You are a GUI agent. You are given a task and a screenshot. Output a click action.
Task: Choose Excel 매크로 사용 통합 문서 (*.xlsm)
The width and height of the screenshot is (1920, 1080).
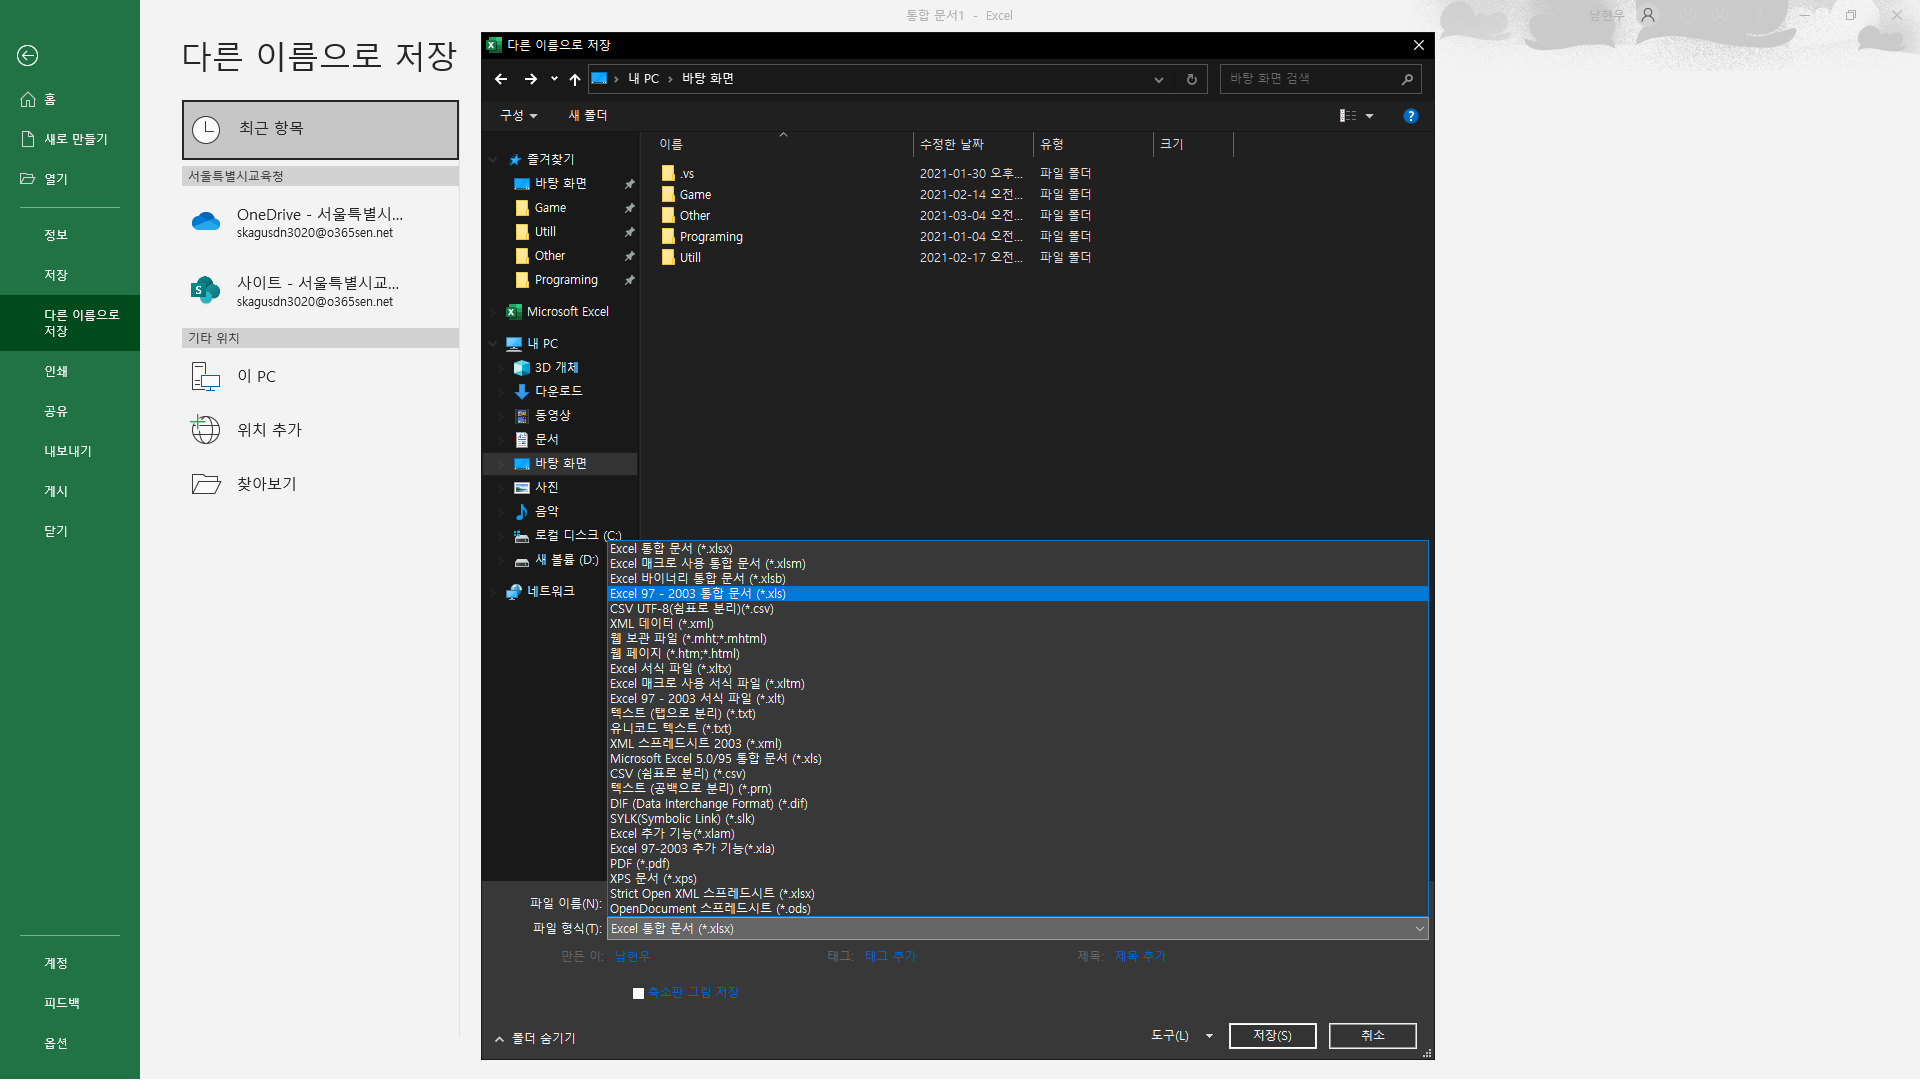1018,564
